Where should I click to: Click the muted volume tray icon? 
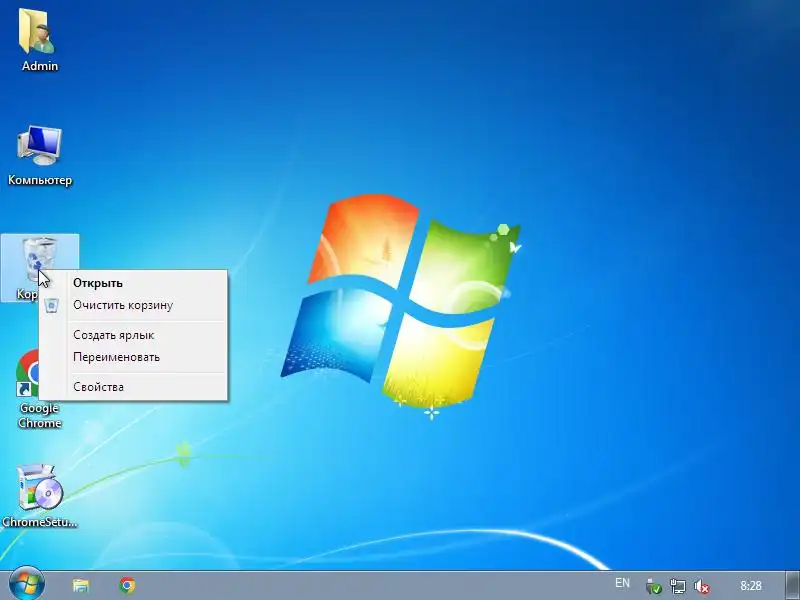[x=702, y=586]
